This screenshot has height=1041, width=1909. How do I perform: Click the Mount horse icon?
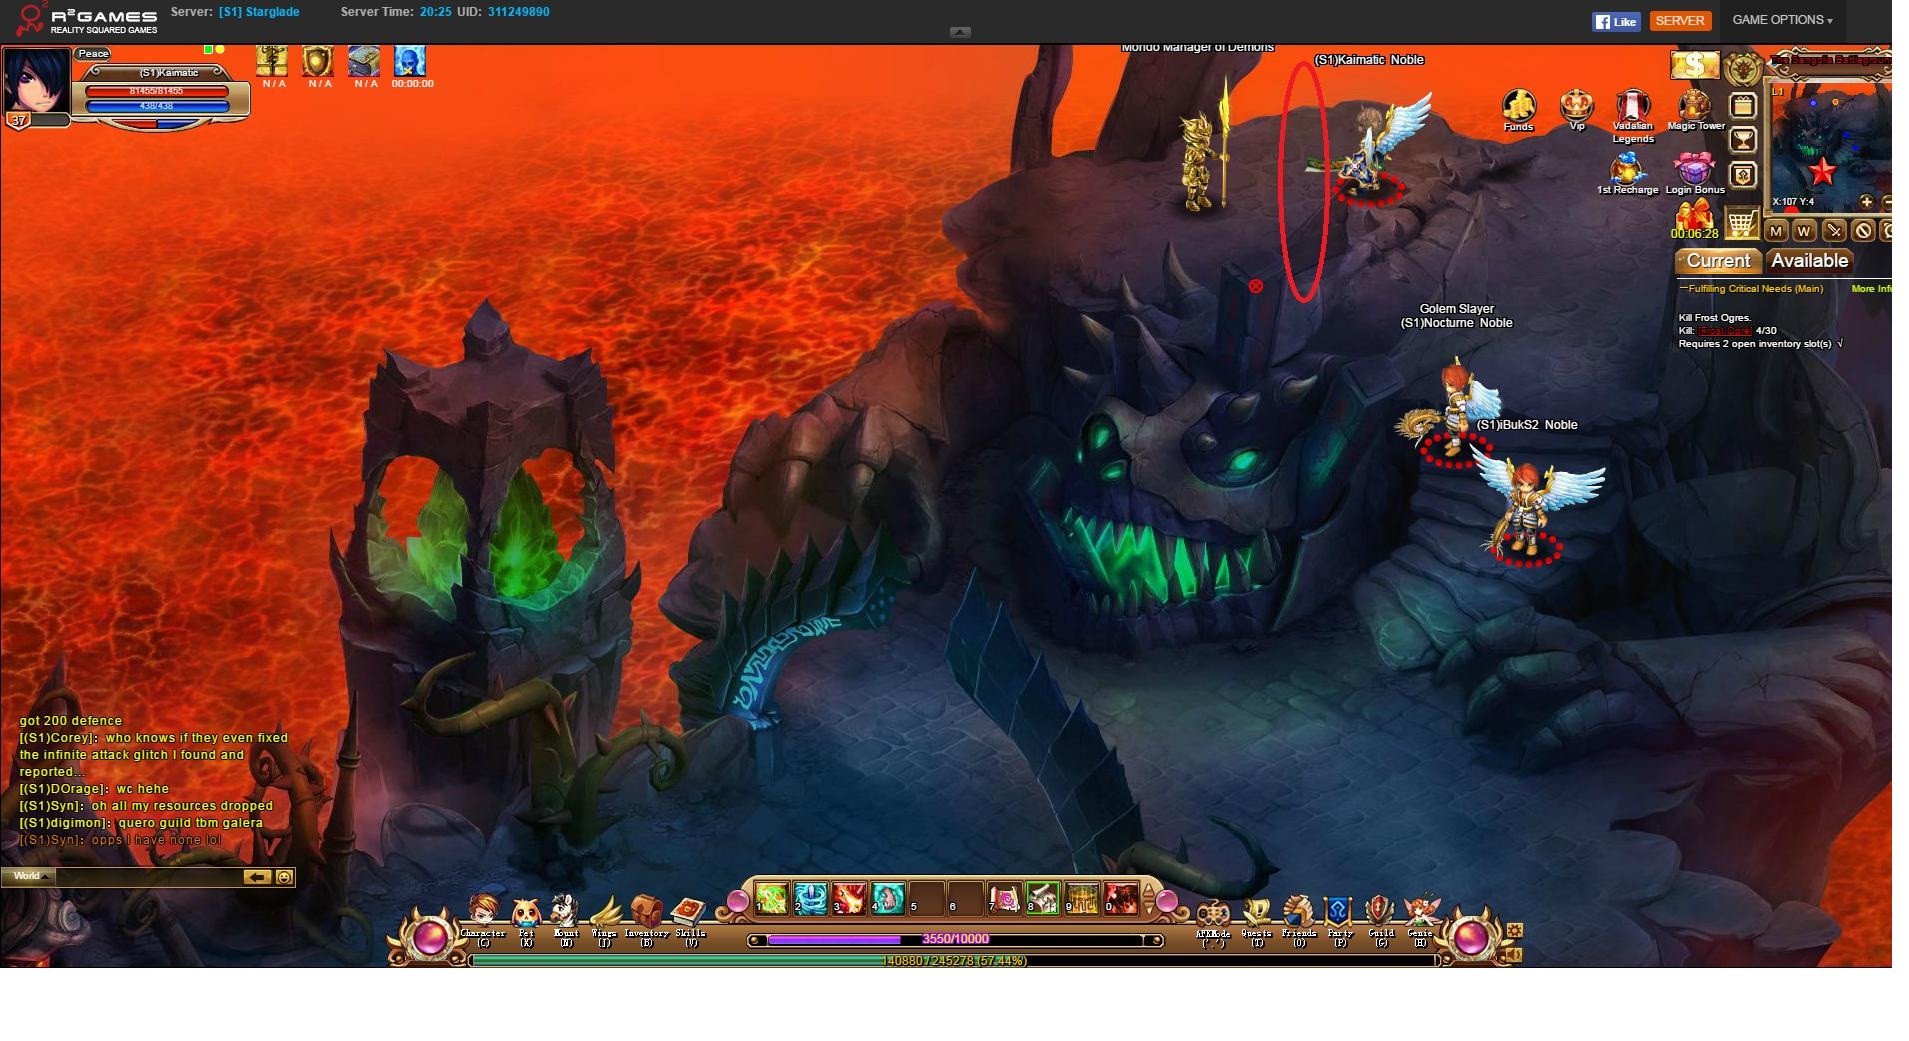click(x=565, y=913)
